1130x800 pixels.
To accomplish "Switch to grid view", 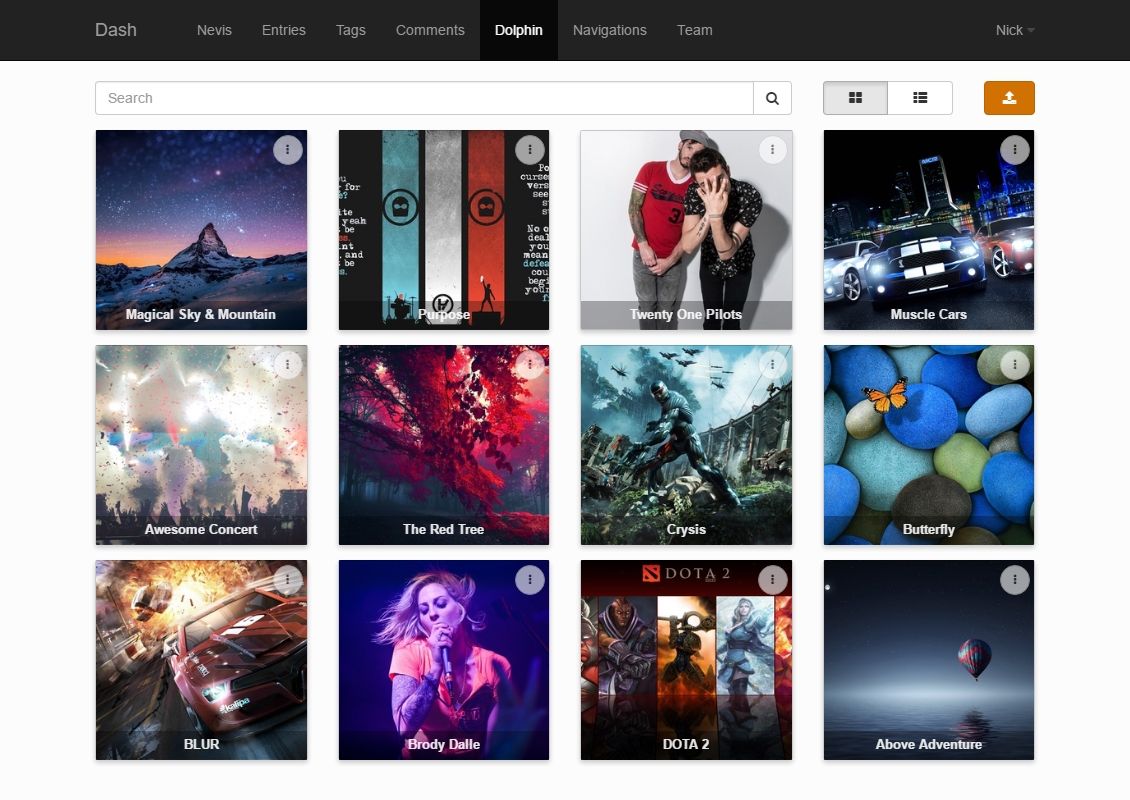I will 855,98.
